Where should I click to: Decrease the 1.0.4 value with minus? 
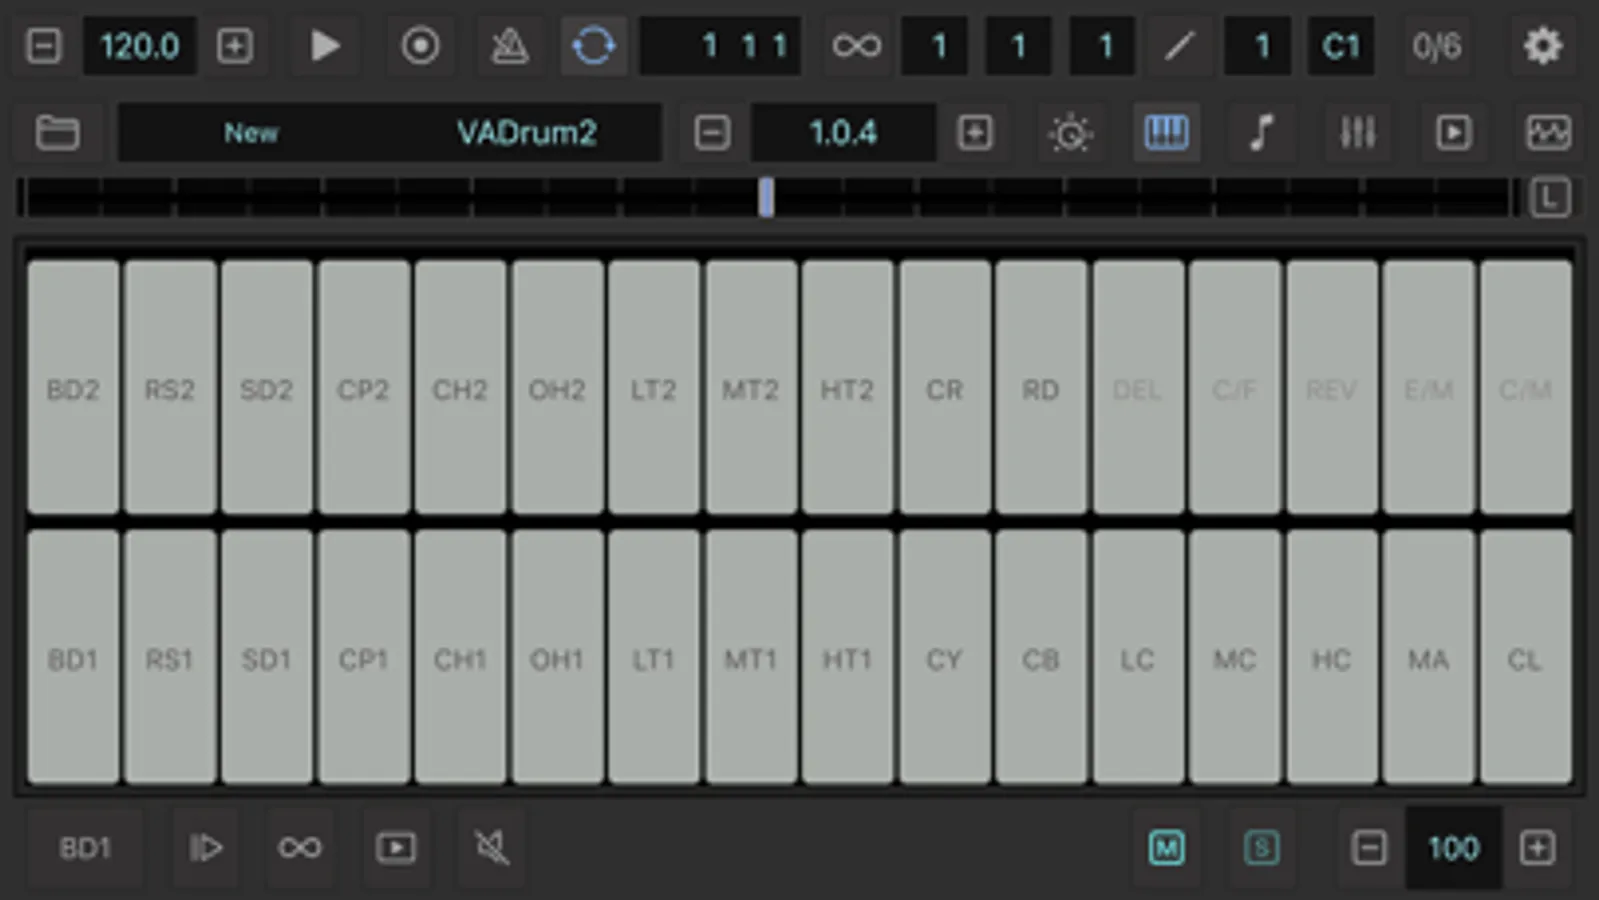pyautogui.click(x=712, y=132)
